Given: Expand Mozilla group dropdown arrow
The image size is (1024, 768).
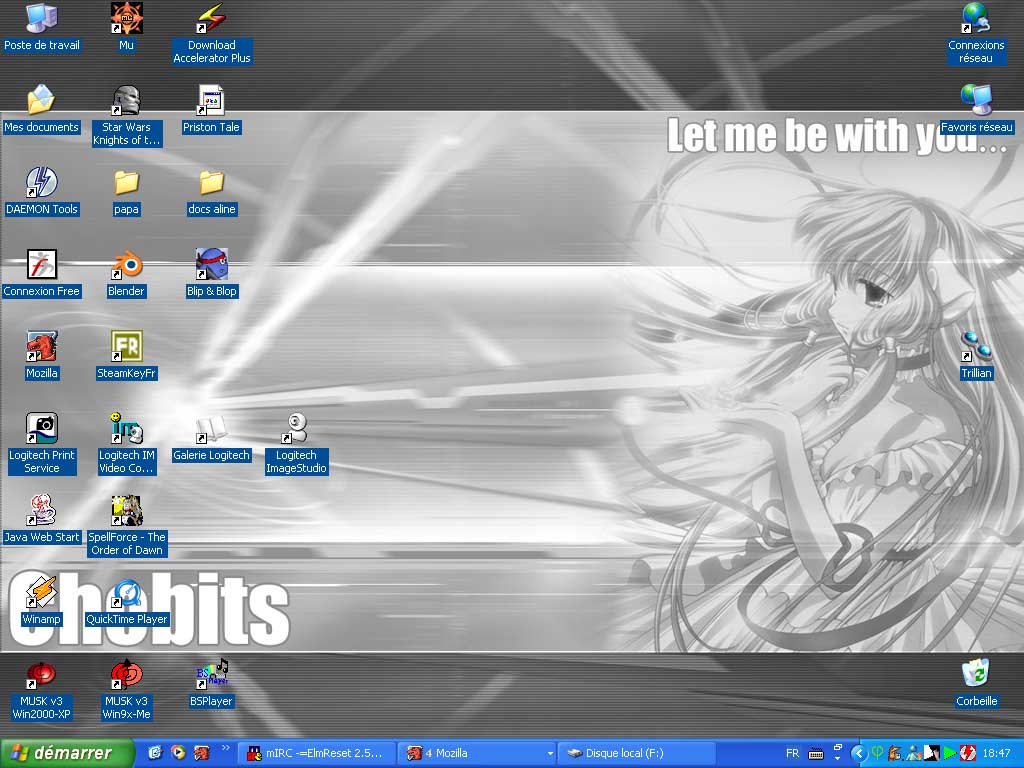Looking at the screenshot, I should (550, 754).
